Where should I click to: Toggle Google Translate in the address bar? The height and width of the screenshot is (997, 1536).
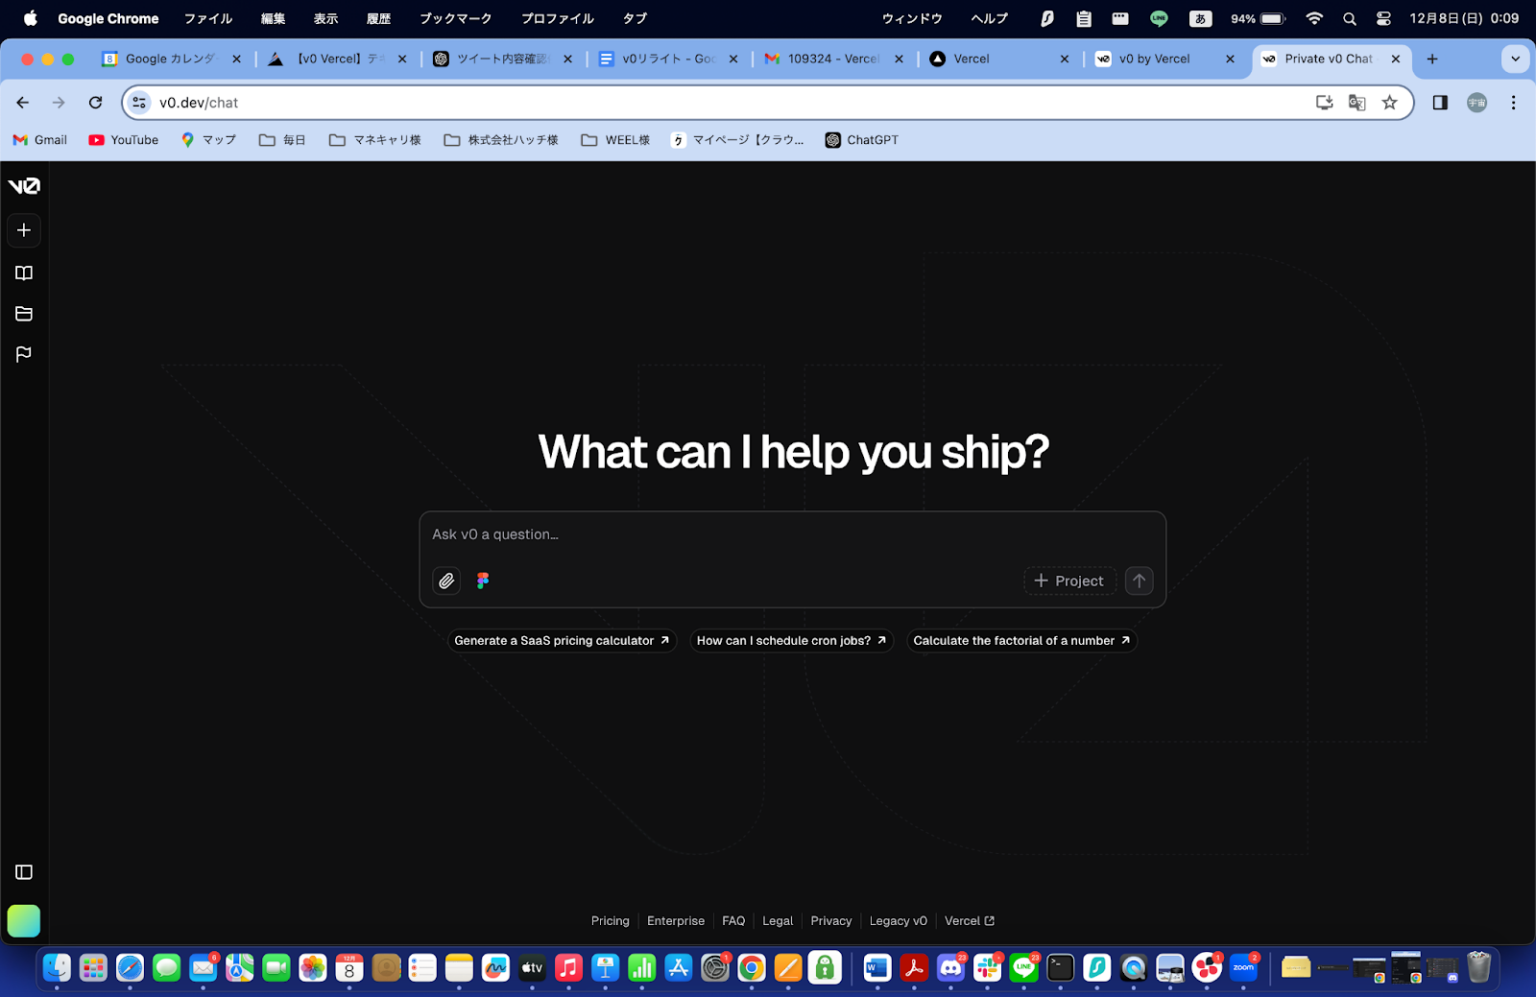(x=1357, y=102)
